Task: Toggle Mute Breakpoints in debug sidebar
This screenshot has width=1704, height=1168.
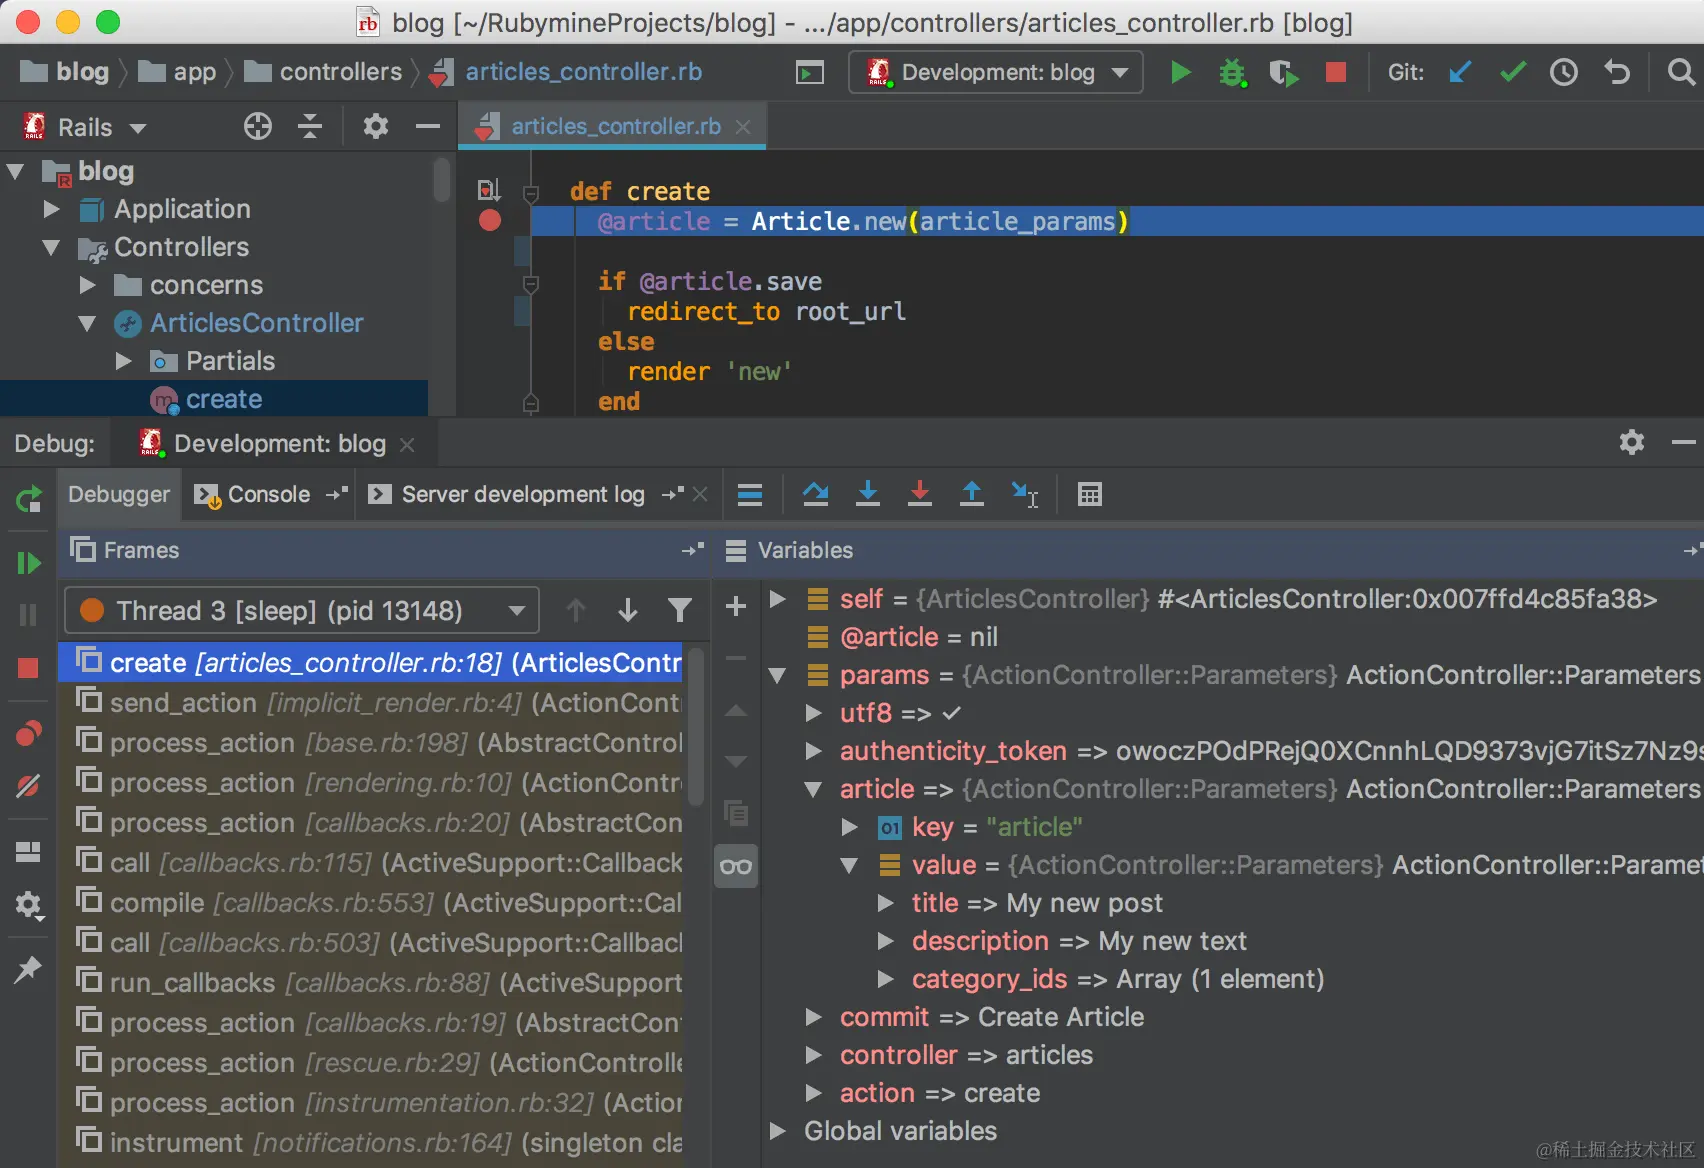Action: coord(29,786)
